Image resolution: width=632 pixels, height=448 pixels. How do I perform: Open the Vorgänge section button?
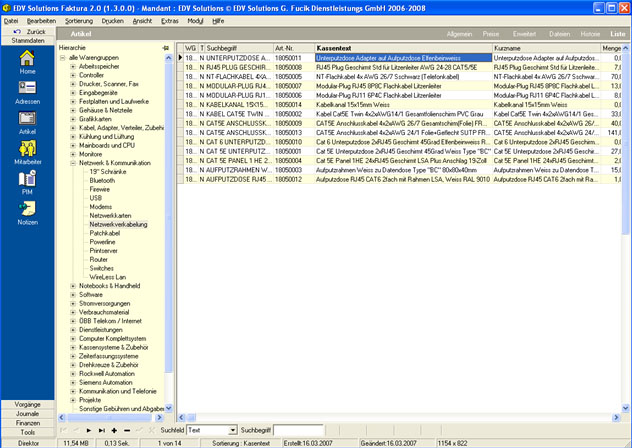[27, 403]
